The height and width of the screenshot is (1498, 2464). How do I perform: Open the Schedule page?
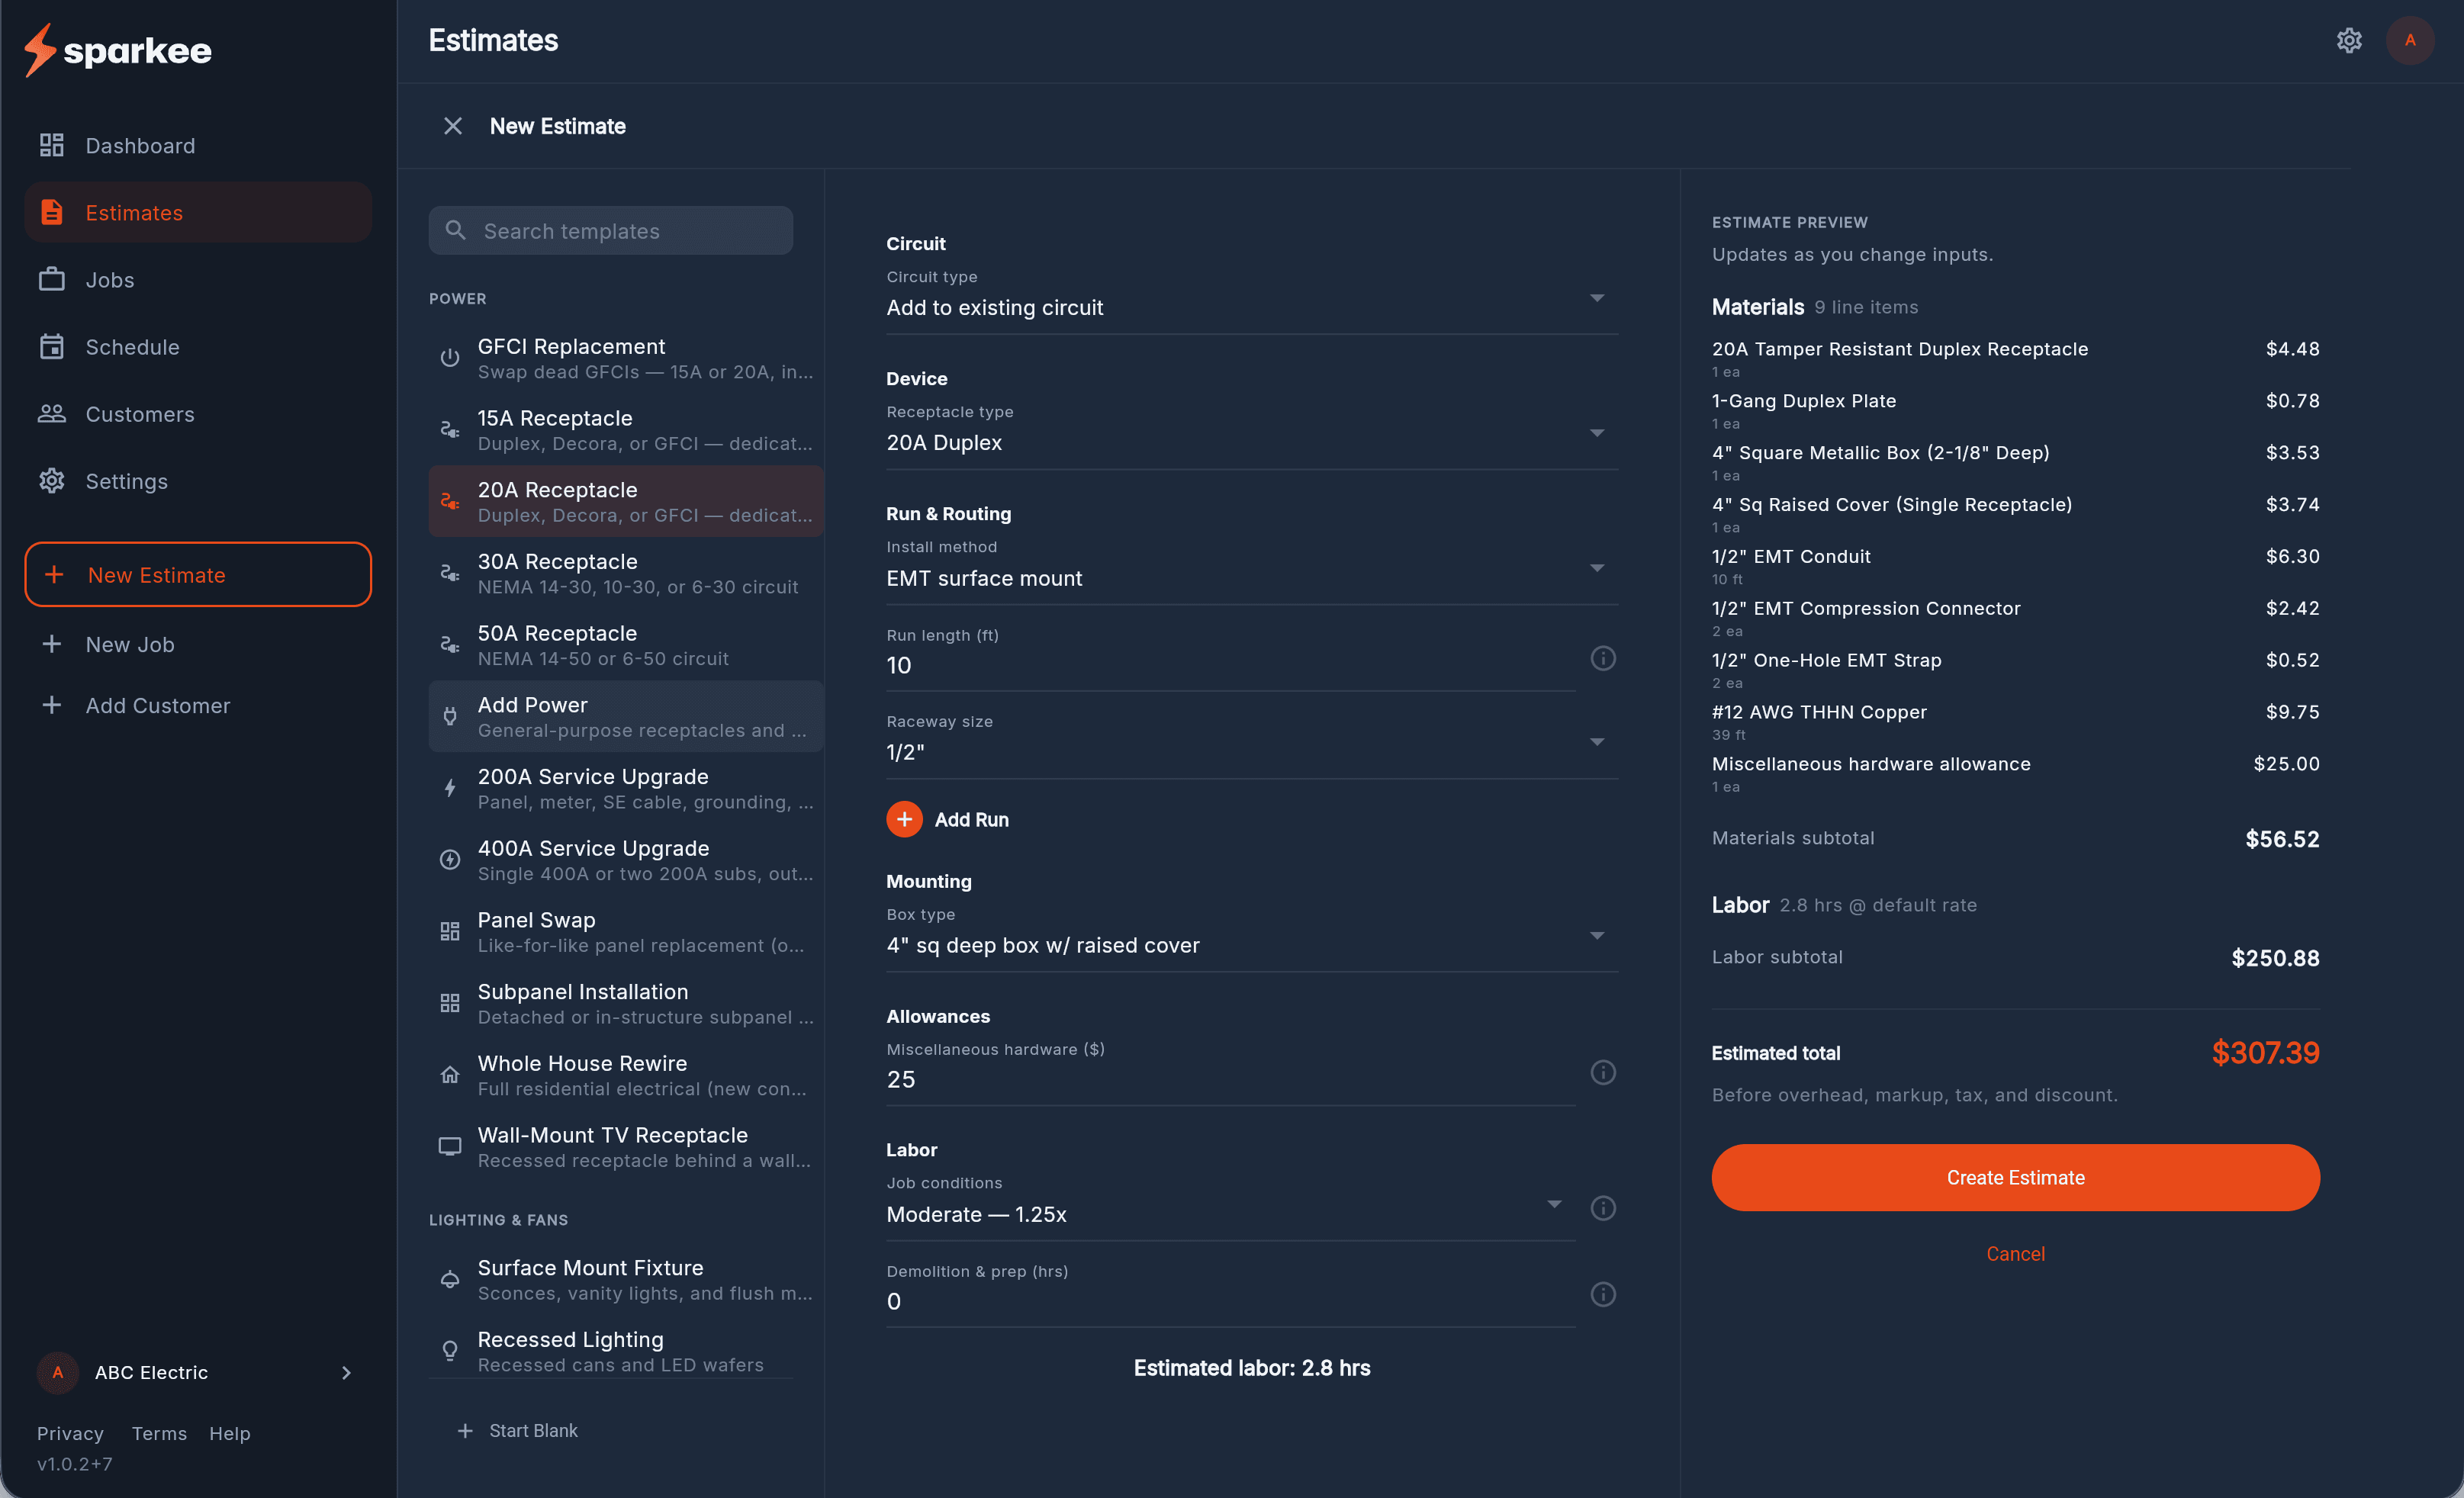[x=198, y=347]
